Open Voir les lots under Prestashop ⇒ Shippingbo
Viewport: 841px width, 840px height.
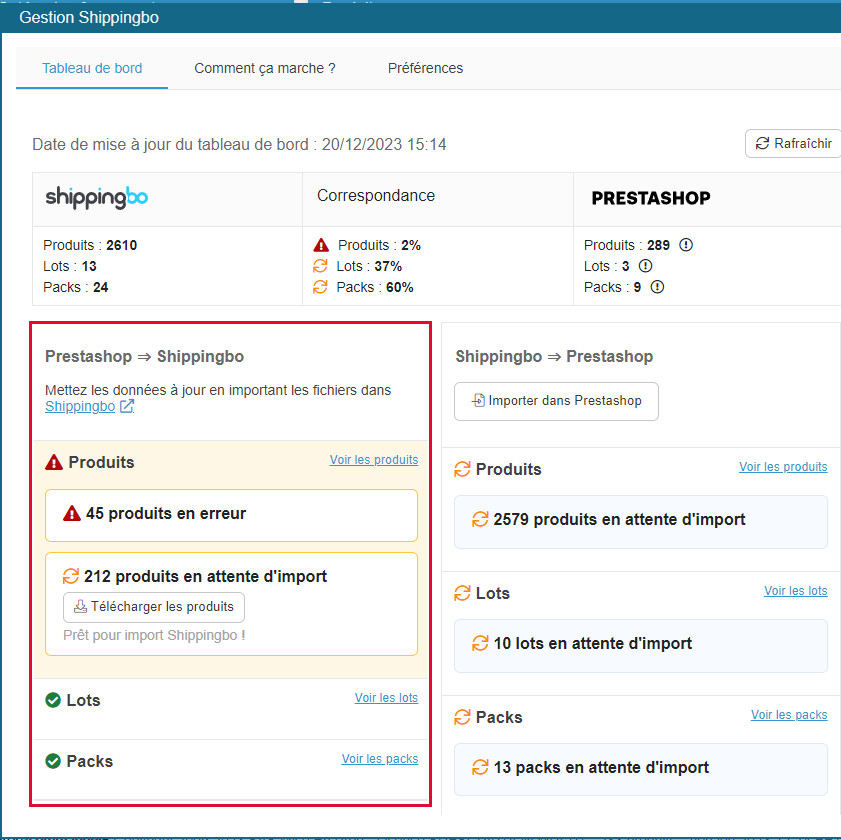pos(386,698)
